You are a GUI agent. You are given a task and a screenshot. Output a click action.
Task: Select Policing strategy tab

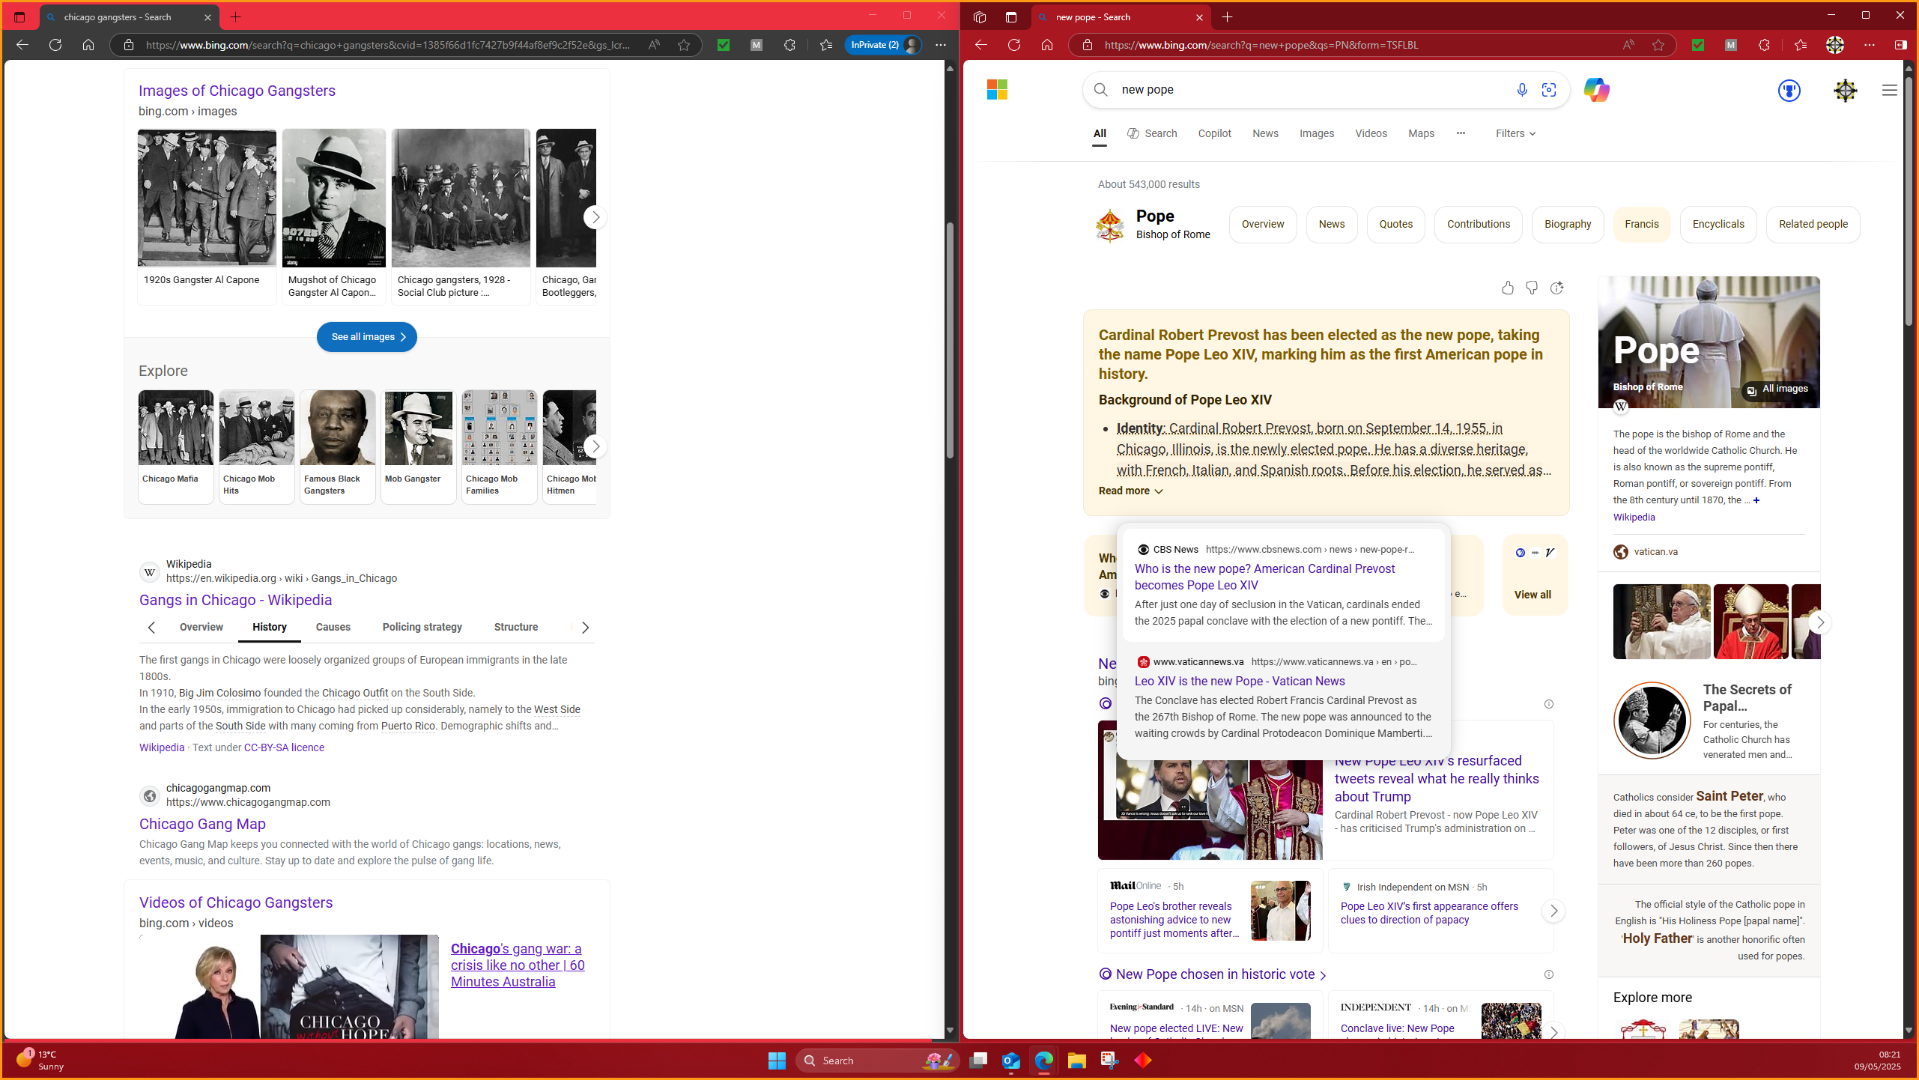click(422, 627)
